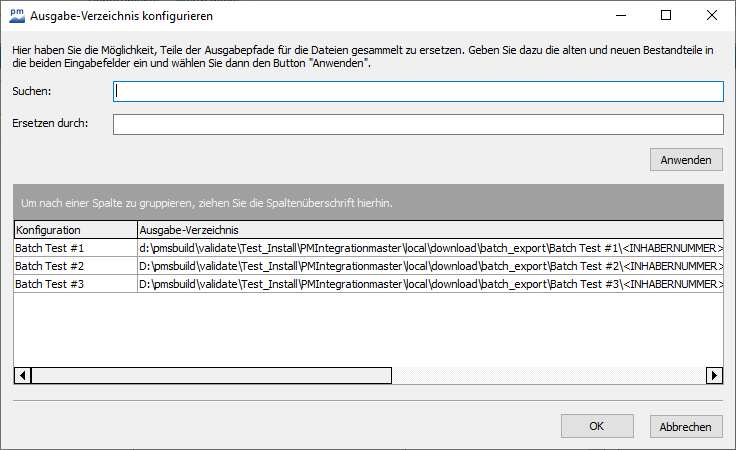Focus the Ersetzen durch text field

pos(418,124)
